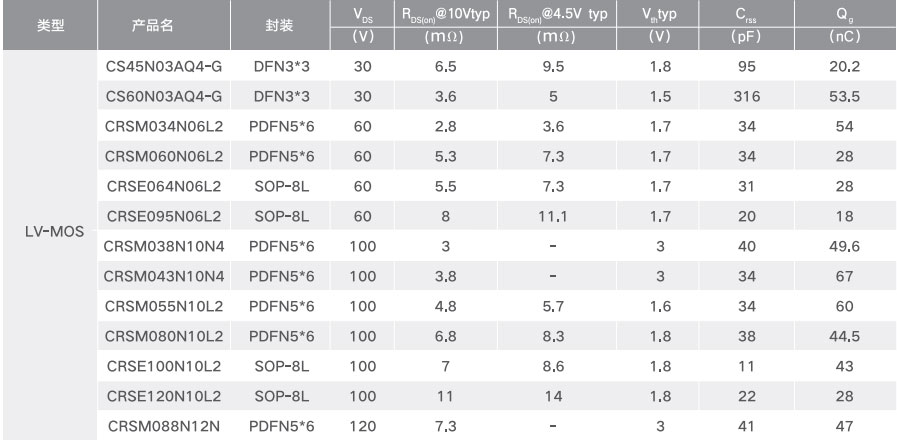
Task: Open CRSE064N06L2 entry
Action: (x=164, y=187)
